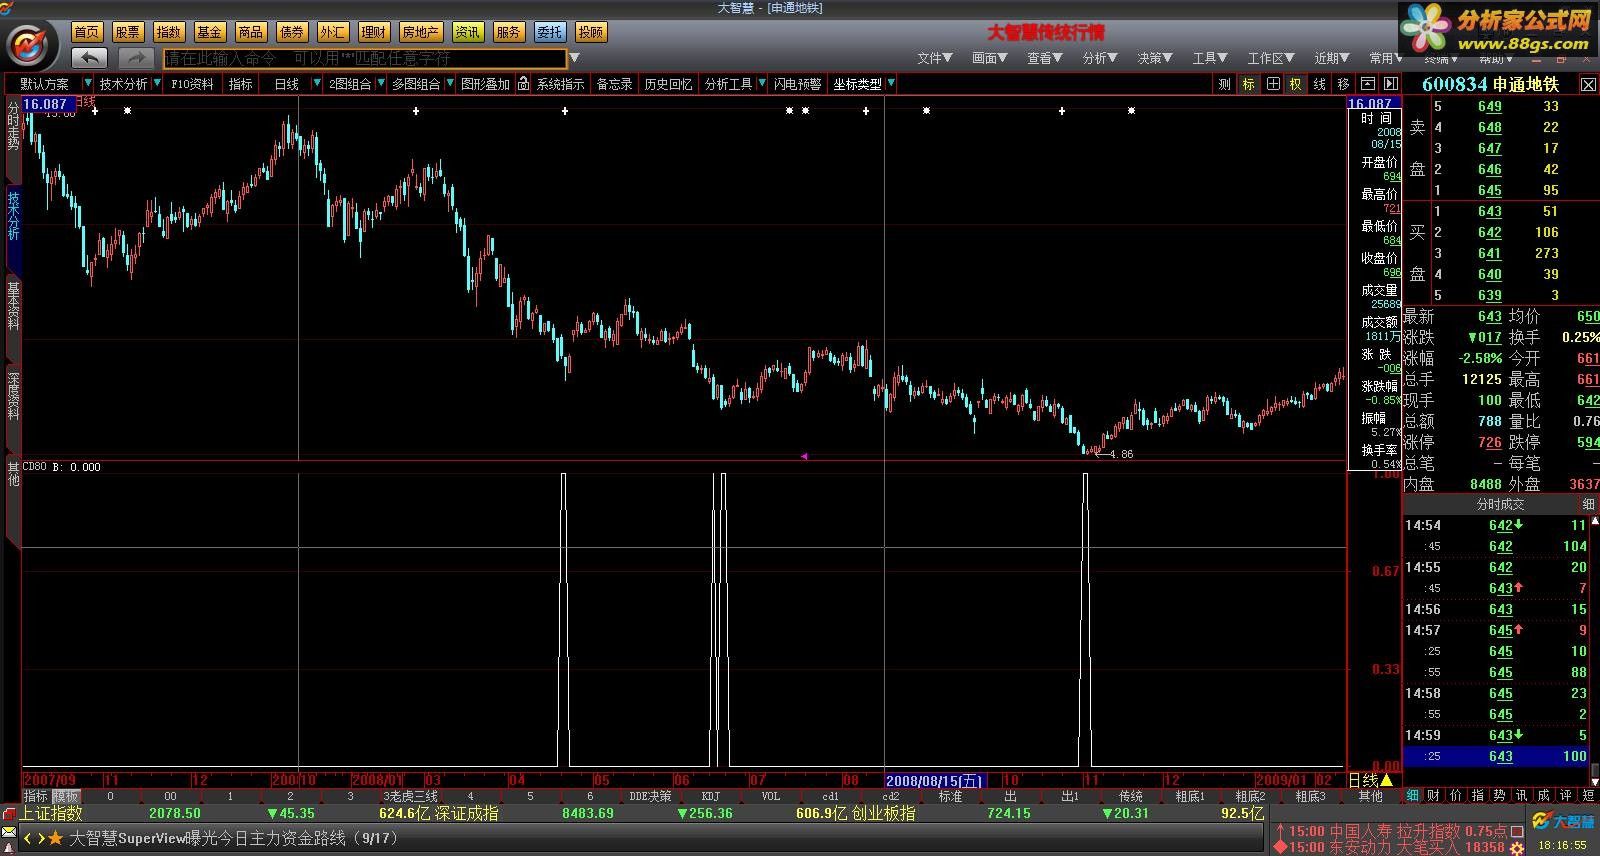Toggle the 测 measure tool
Image resolution: width=1600 pixels, height=856 pixels.
[1225, 84]
